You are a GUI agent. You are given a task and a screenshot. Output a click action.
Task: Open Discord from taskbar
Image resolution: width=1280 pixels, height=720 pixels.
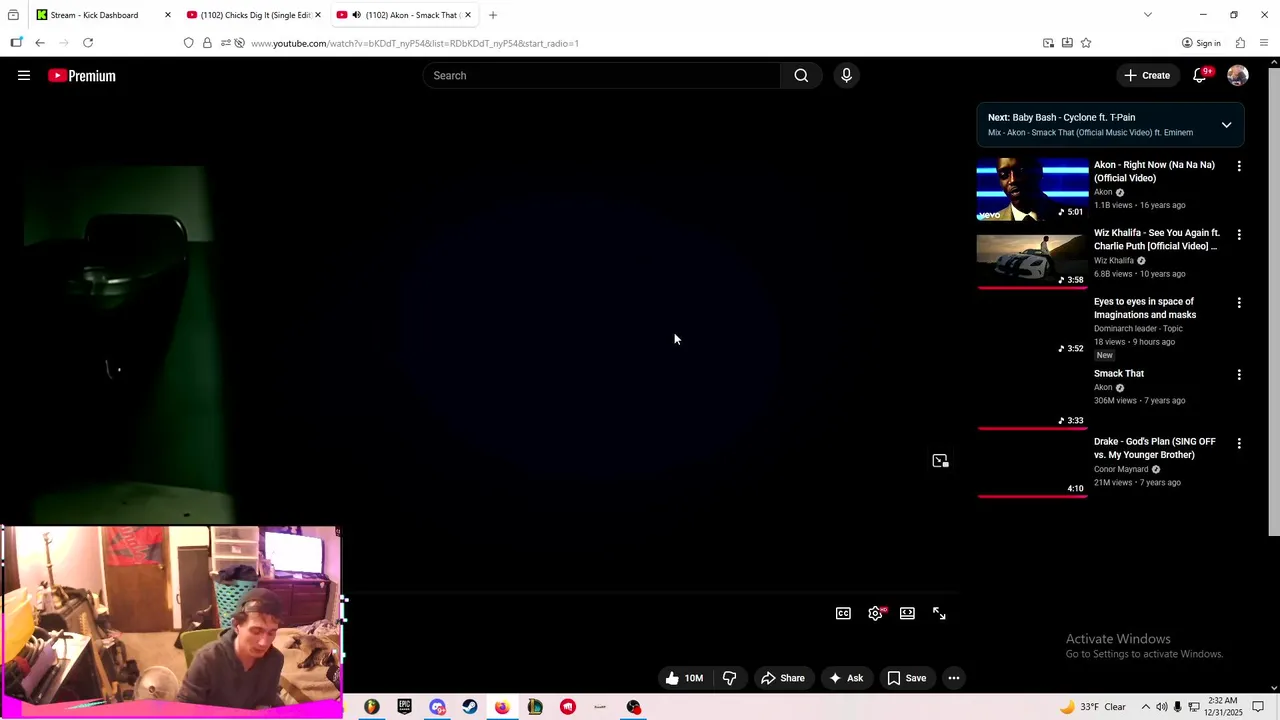437,707
